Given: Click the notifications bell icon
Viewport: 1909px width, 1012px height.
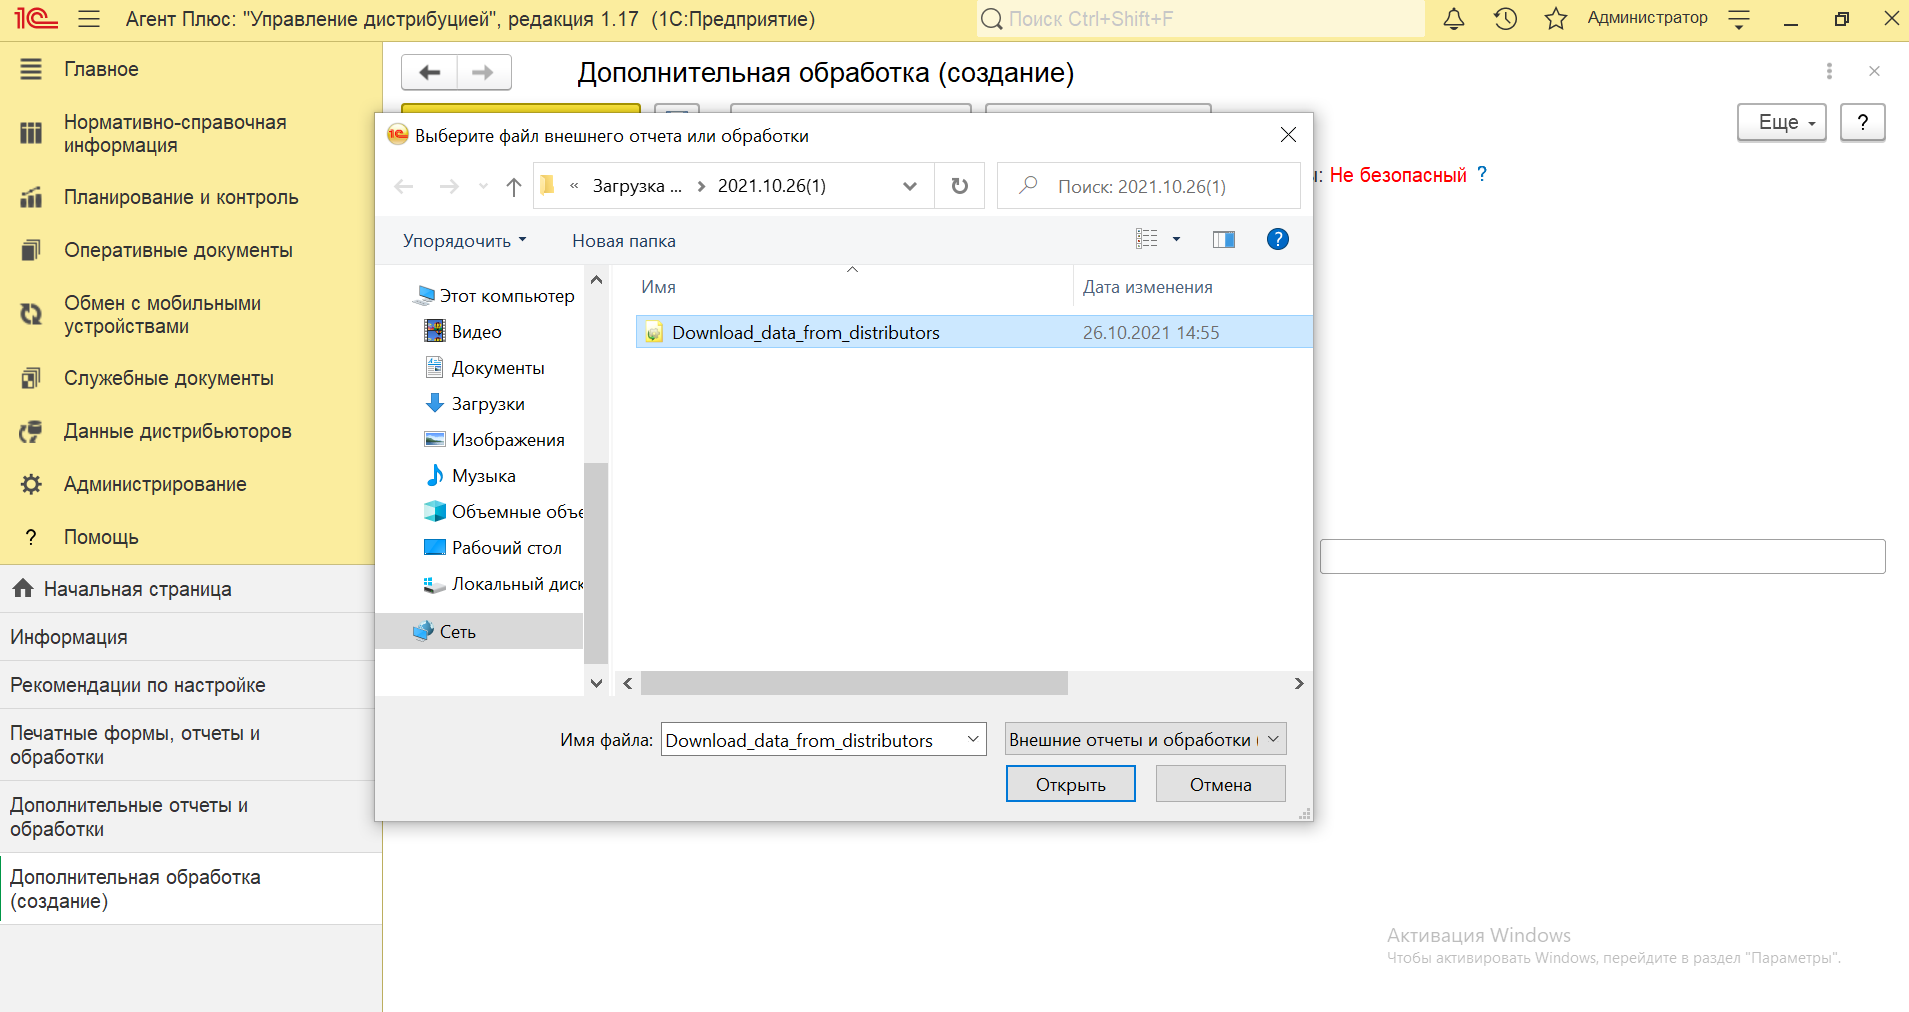Looking at the screenshot, I should coord(1454,19).
